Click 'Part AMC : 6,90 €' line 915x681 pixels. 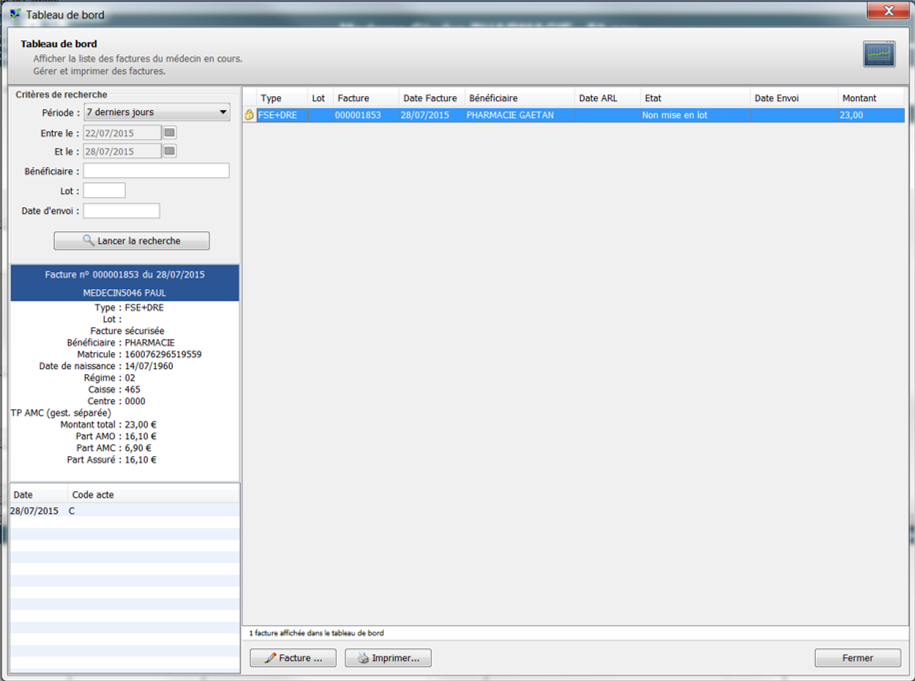114,448
